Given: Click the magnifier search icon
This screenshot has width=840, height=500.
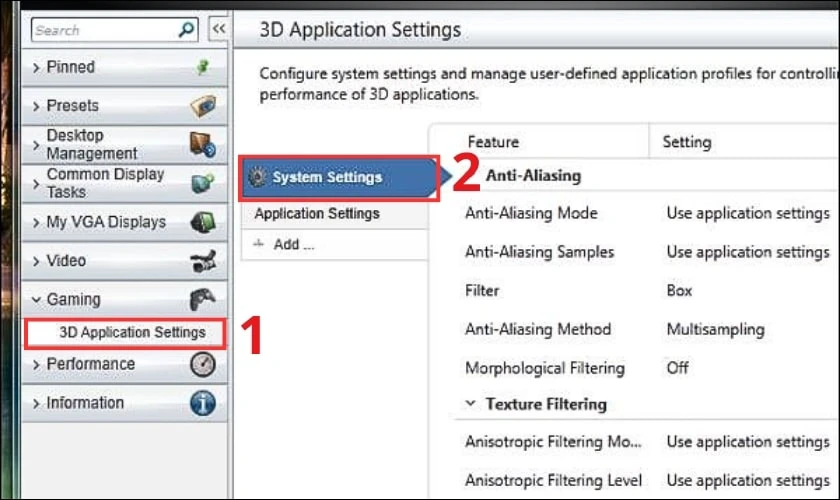Looking at the screenshot, I should tap(186, 29).
